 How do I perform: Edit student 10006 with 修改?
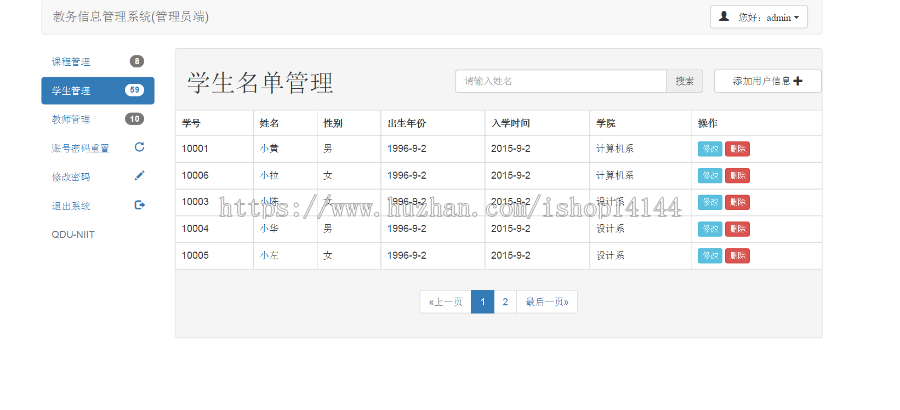[710, 176]
